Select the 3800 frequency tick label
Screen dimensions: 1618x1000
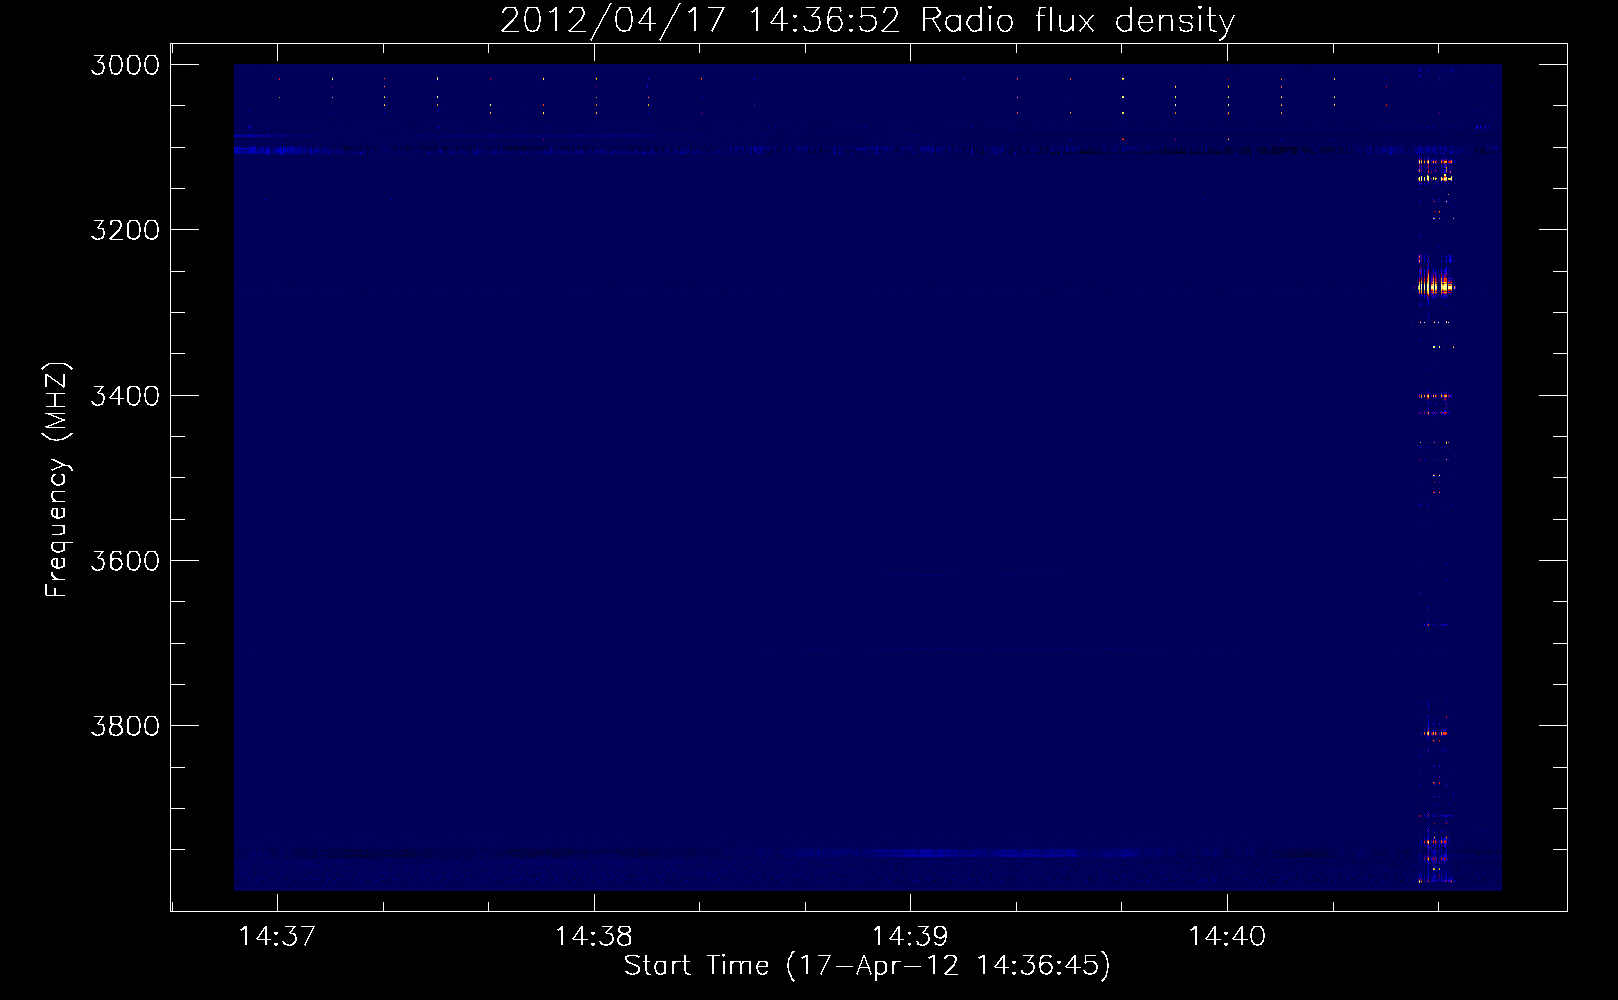click(x=125, y=726)
